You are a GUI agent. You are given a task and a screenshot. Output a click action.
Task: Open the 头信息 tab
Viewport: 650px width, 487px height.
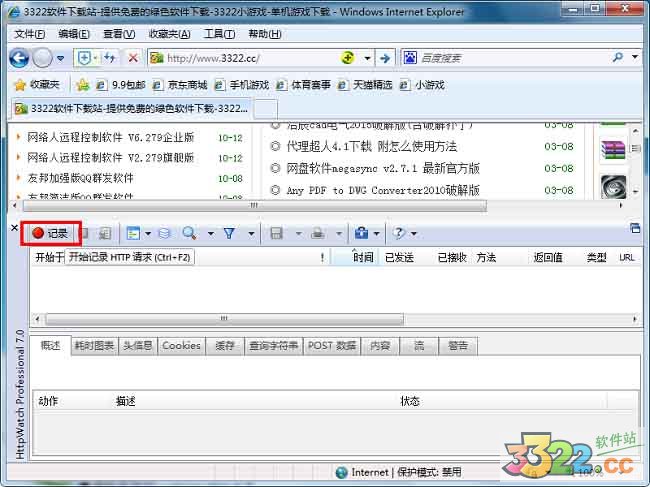pyautogui.click(x=138, y=346)
